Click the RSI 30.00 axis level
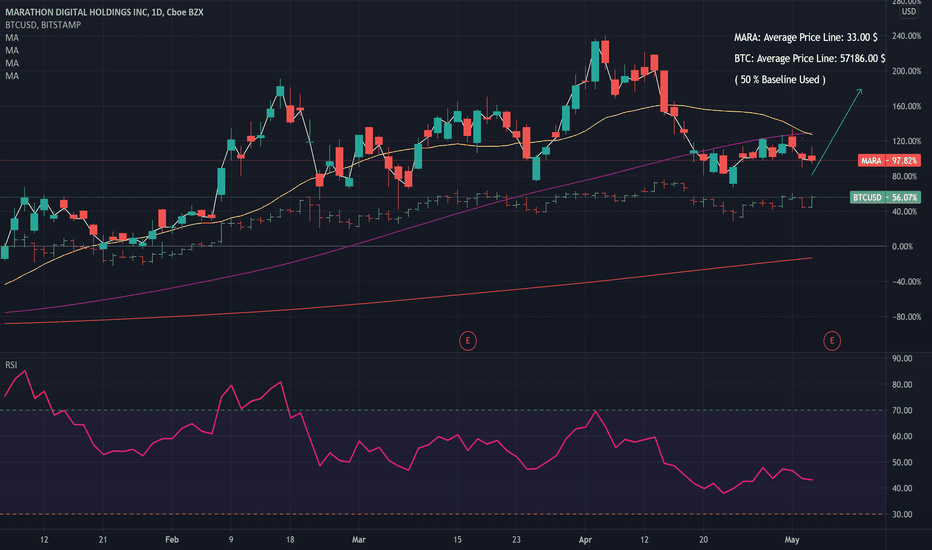Screen dimensions: 932x550 pyautogui.click(x=902, y=514)
